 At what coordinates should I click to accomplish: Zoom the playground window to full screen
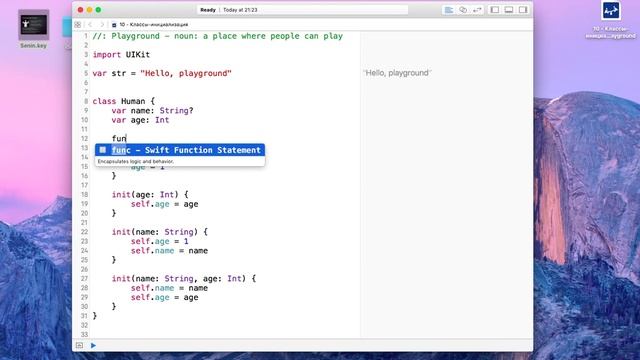(98, 10)
